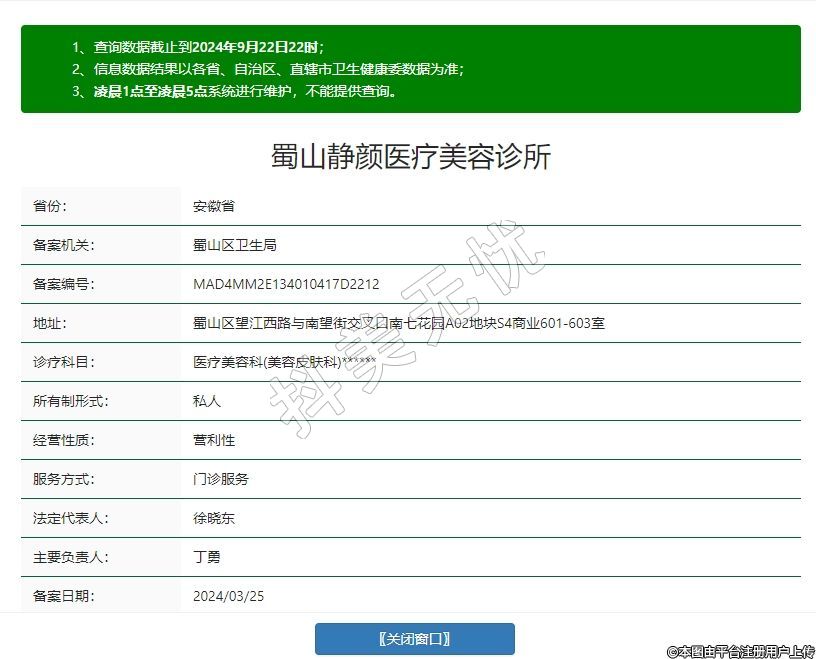Click the notice line about 2024年9月22日22时 cutoff
816x659 pixels.
198,47
